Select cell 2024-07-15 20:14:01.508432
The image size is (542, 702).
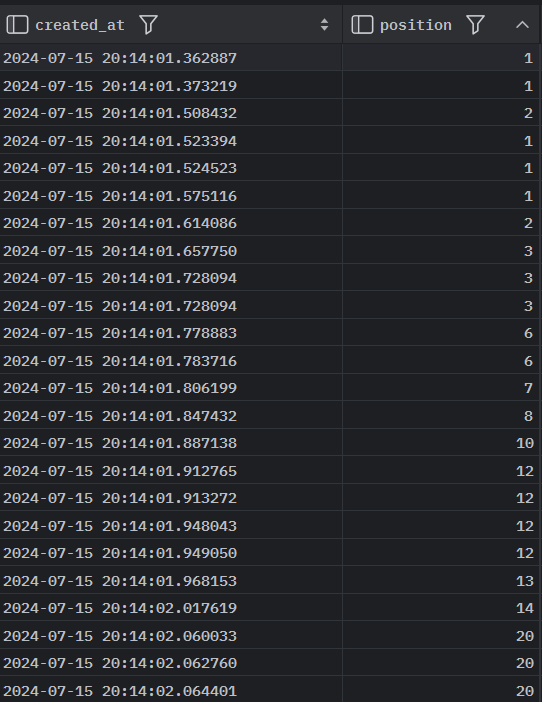click(171, 113)
